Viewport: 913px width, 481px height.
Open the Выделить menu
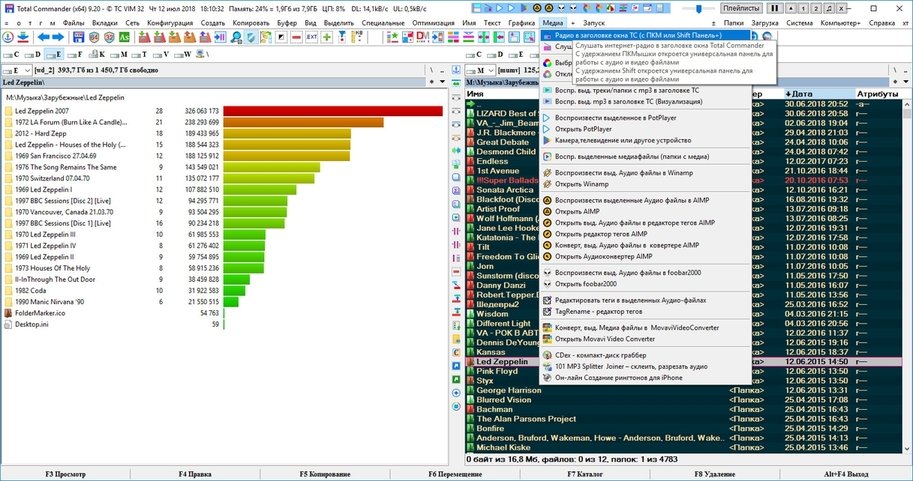(339, 23)
